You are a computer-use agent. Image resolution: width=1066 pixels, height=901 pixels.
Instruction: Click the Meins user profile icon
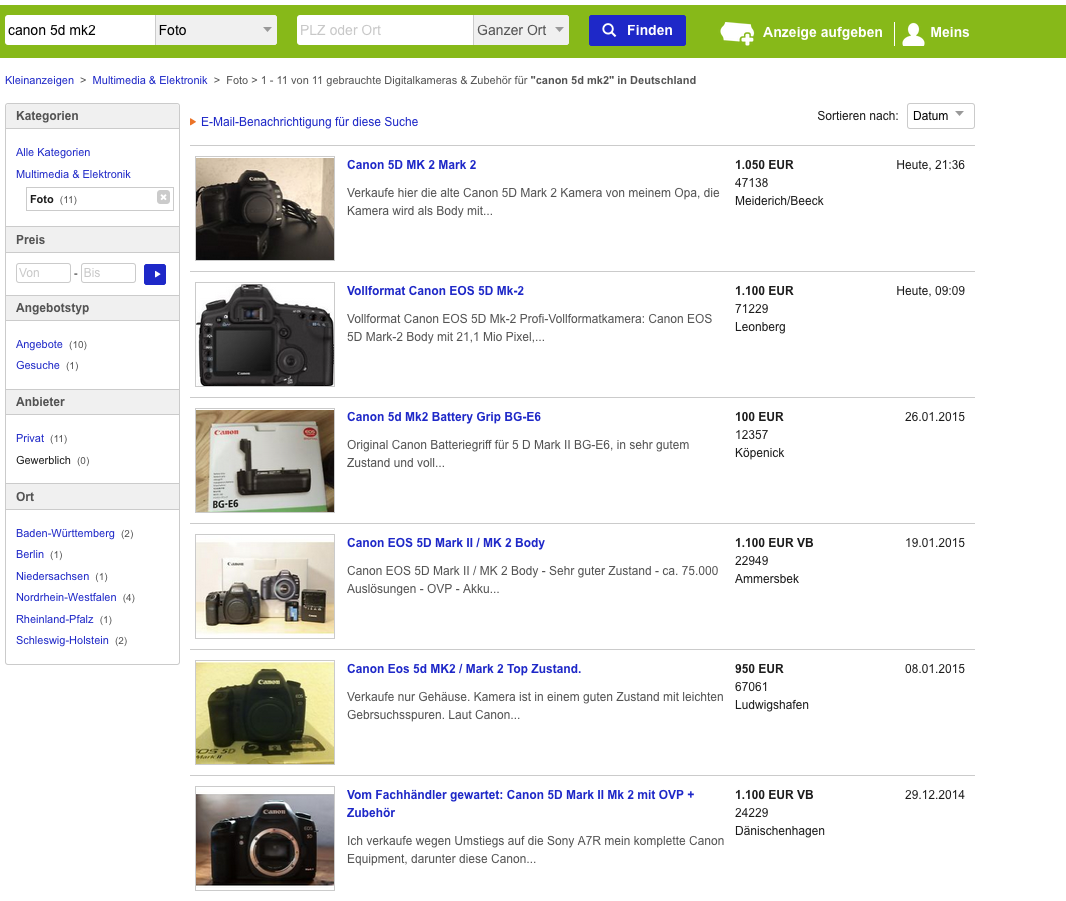click(913, 33)
